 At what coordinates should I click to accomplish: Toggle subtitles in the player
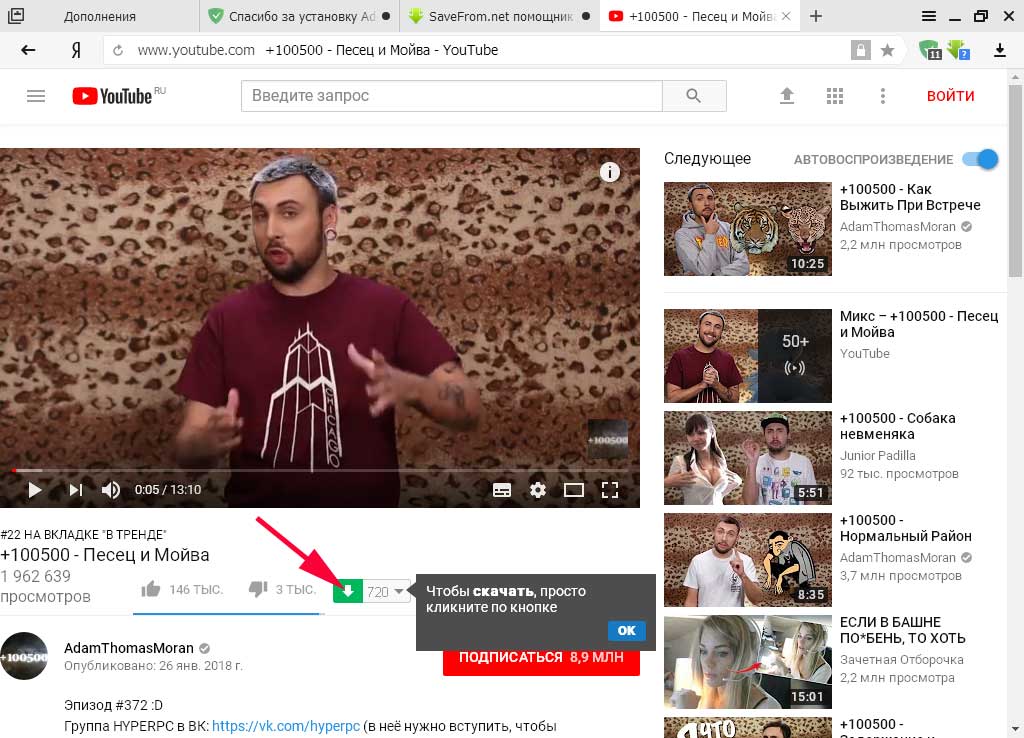[x=502, y=490]
